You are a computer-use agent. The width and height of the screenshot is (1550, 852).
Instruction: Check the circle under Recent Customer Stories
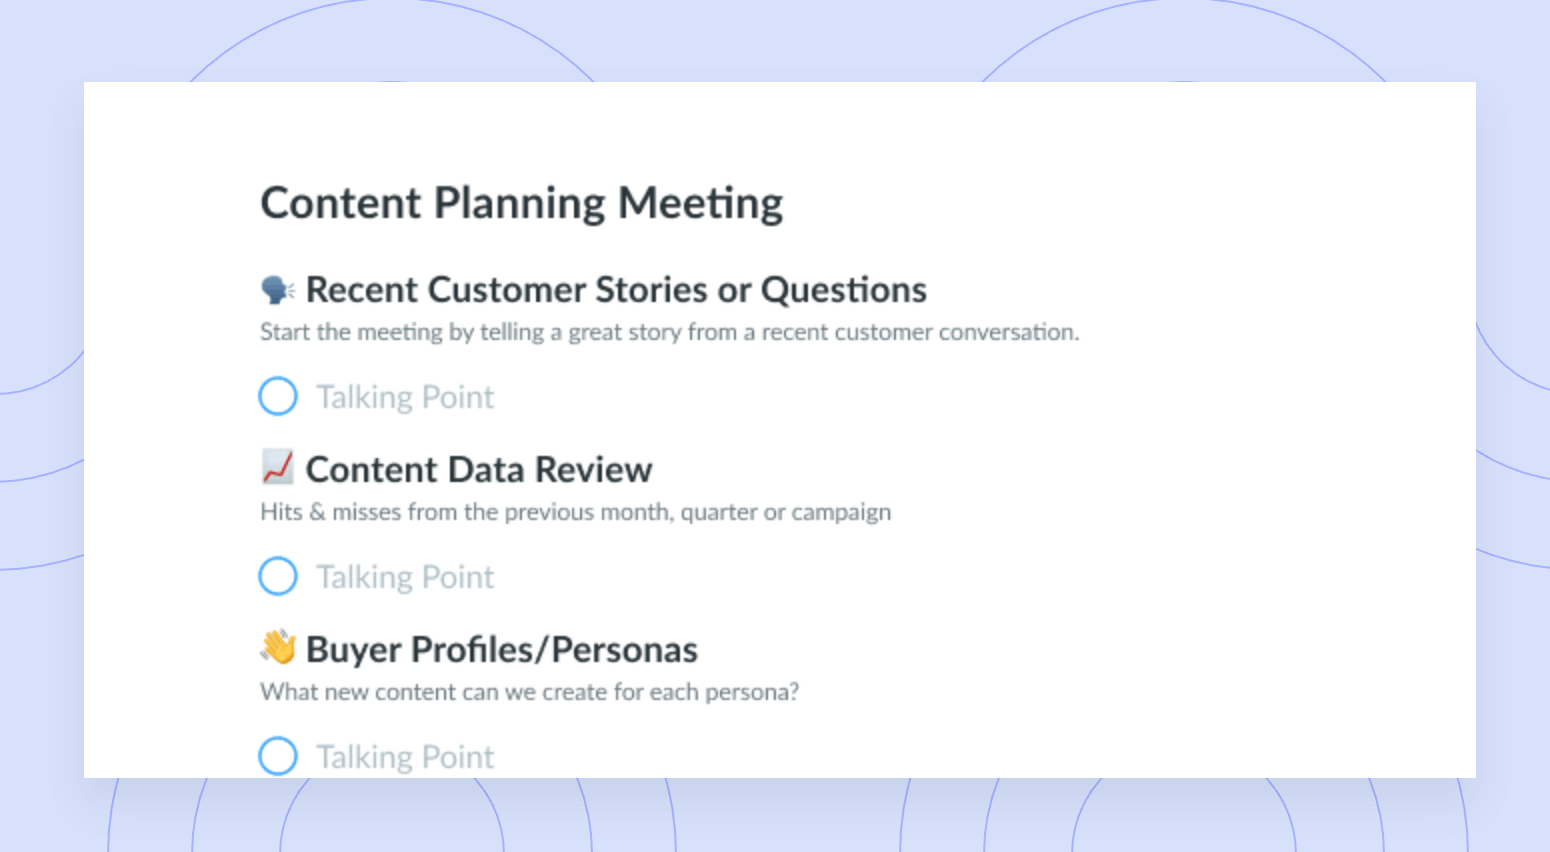278,396
